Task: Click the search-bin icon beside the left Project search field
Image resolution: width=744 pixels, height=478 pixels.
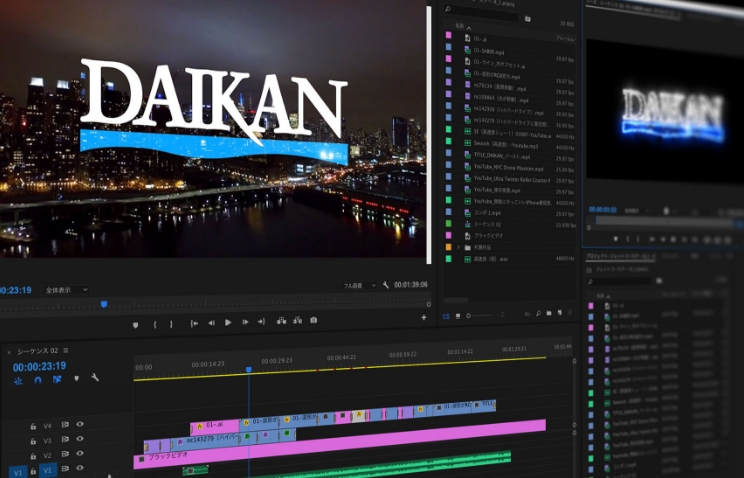Action: (x=528, y=19)
